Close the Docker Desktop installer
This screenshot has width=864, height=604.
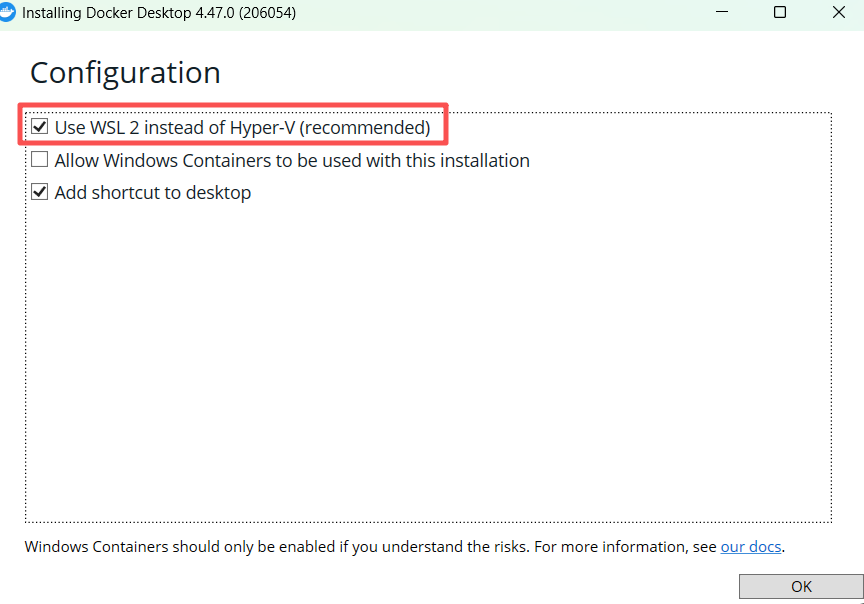pos(839,12)
